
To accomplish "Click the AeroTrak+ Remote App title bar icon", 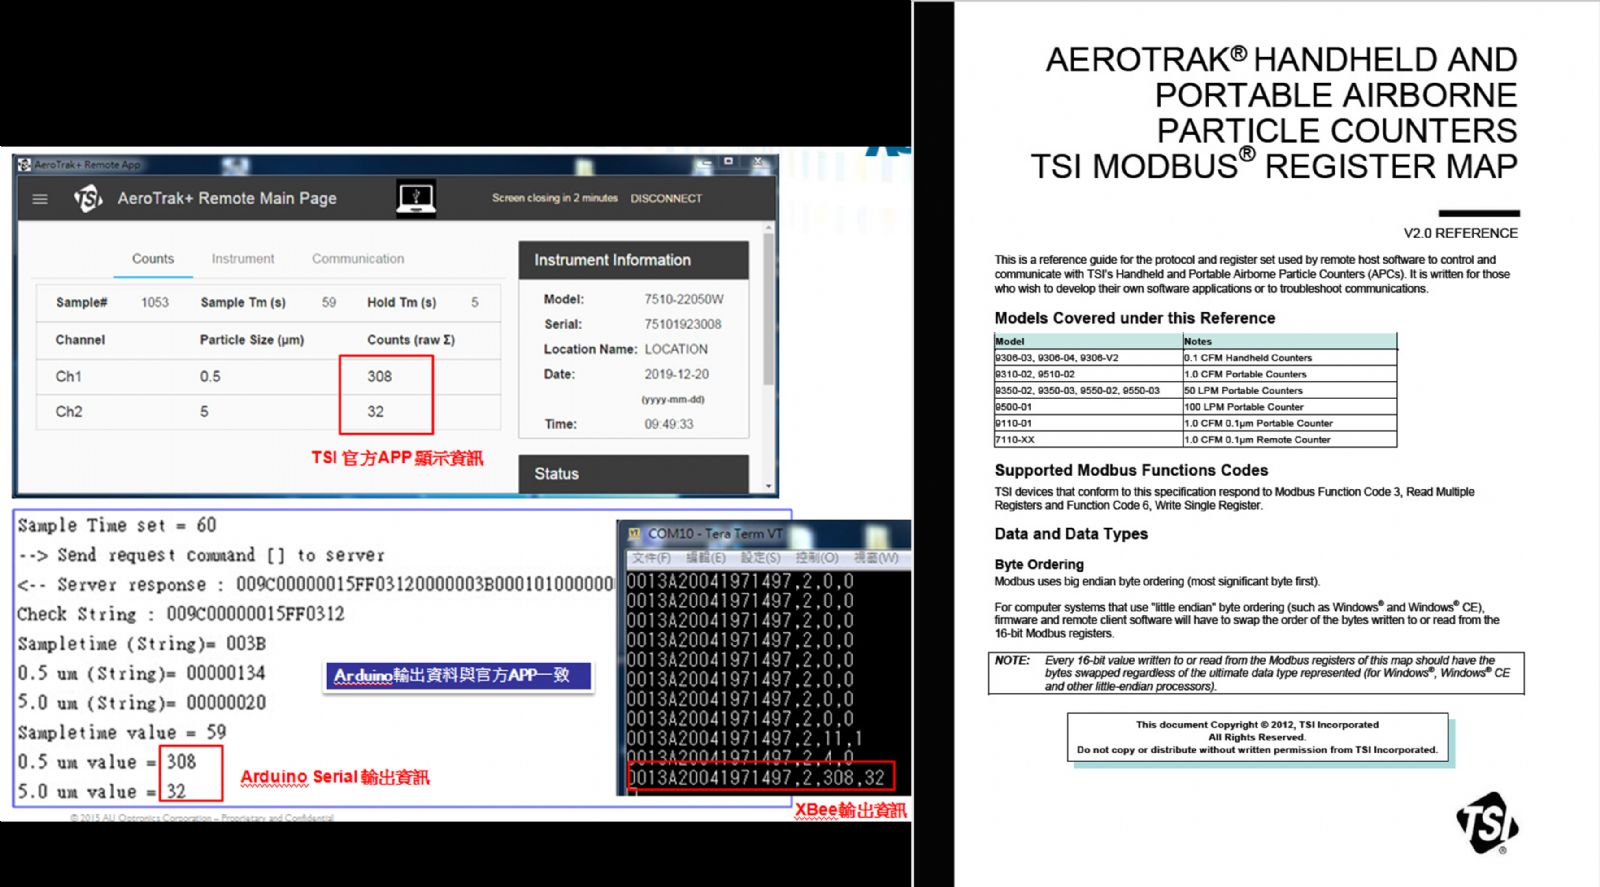I will click(x=24, y=164).
